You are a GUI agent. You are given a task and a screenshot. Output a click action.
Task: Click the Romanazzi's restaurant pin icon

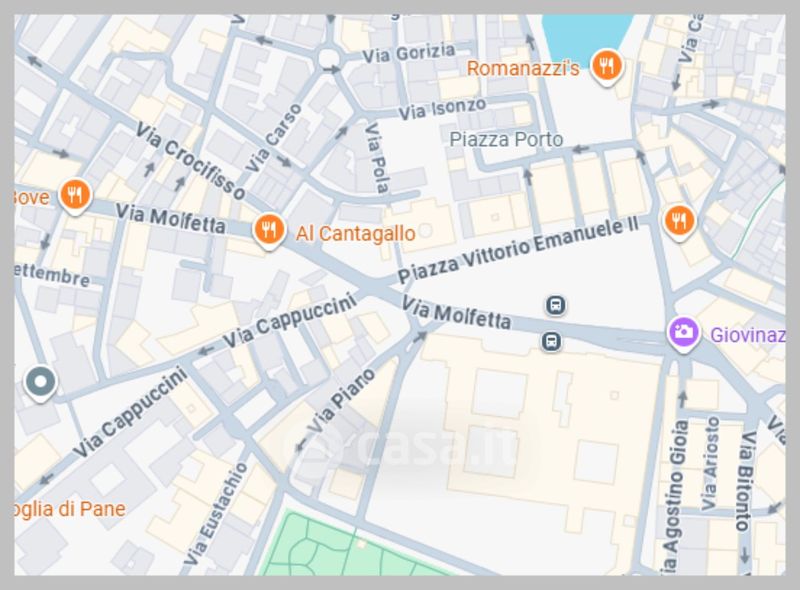(606, 67)
